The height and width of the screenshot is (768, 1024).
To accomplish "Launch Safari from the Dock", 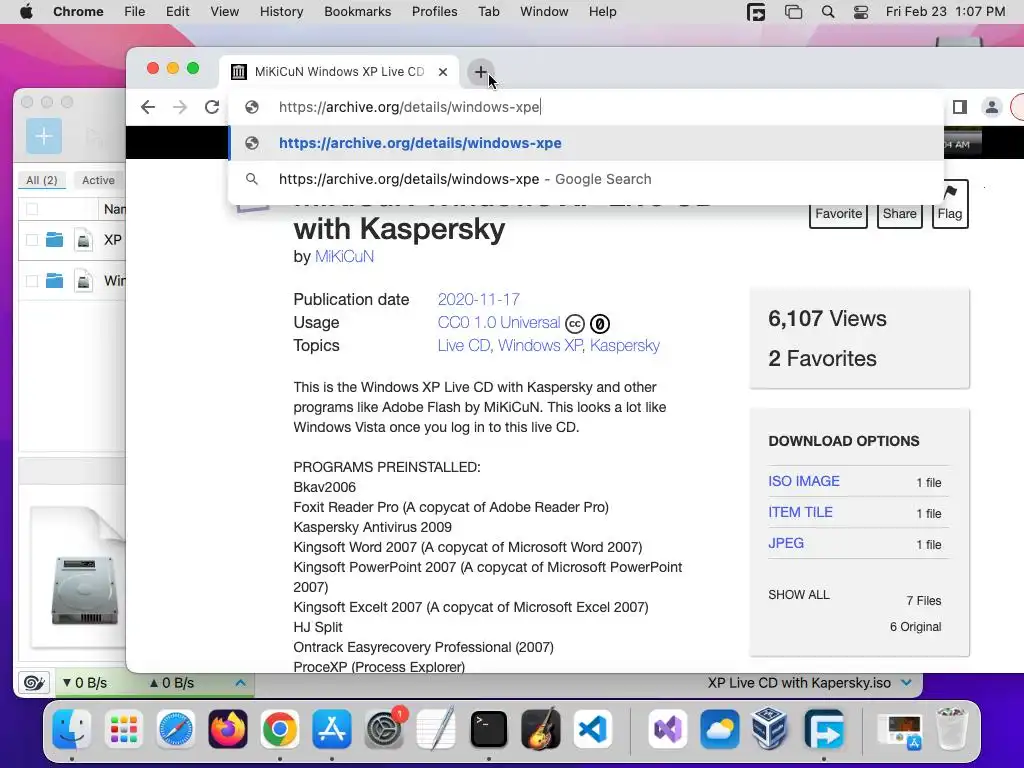I will [176, 729].
